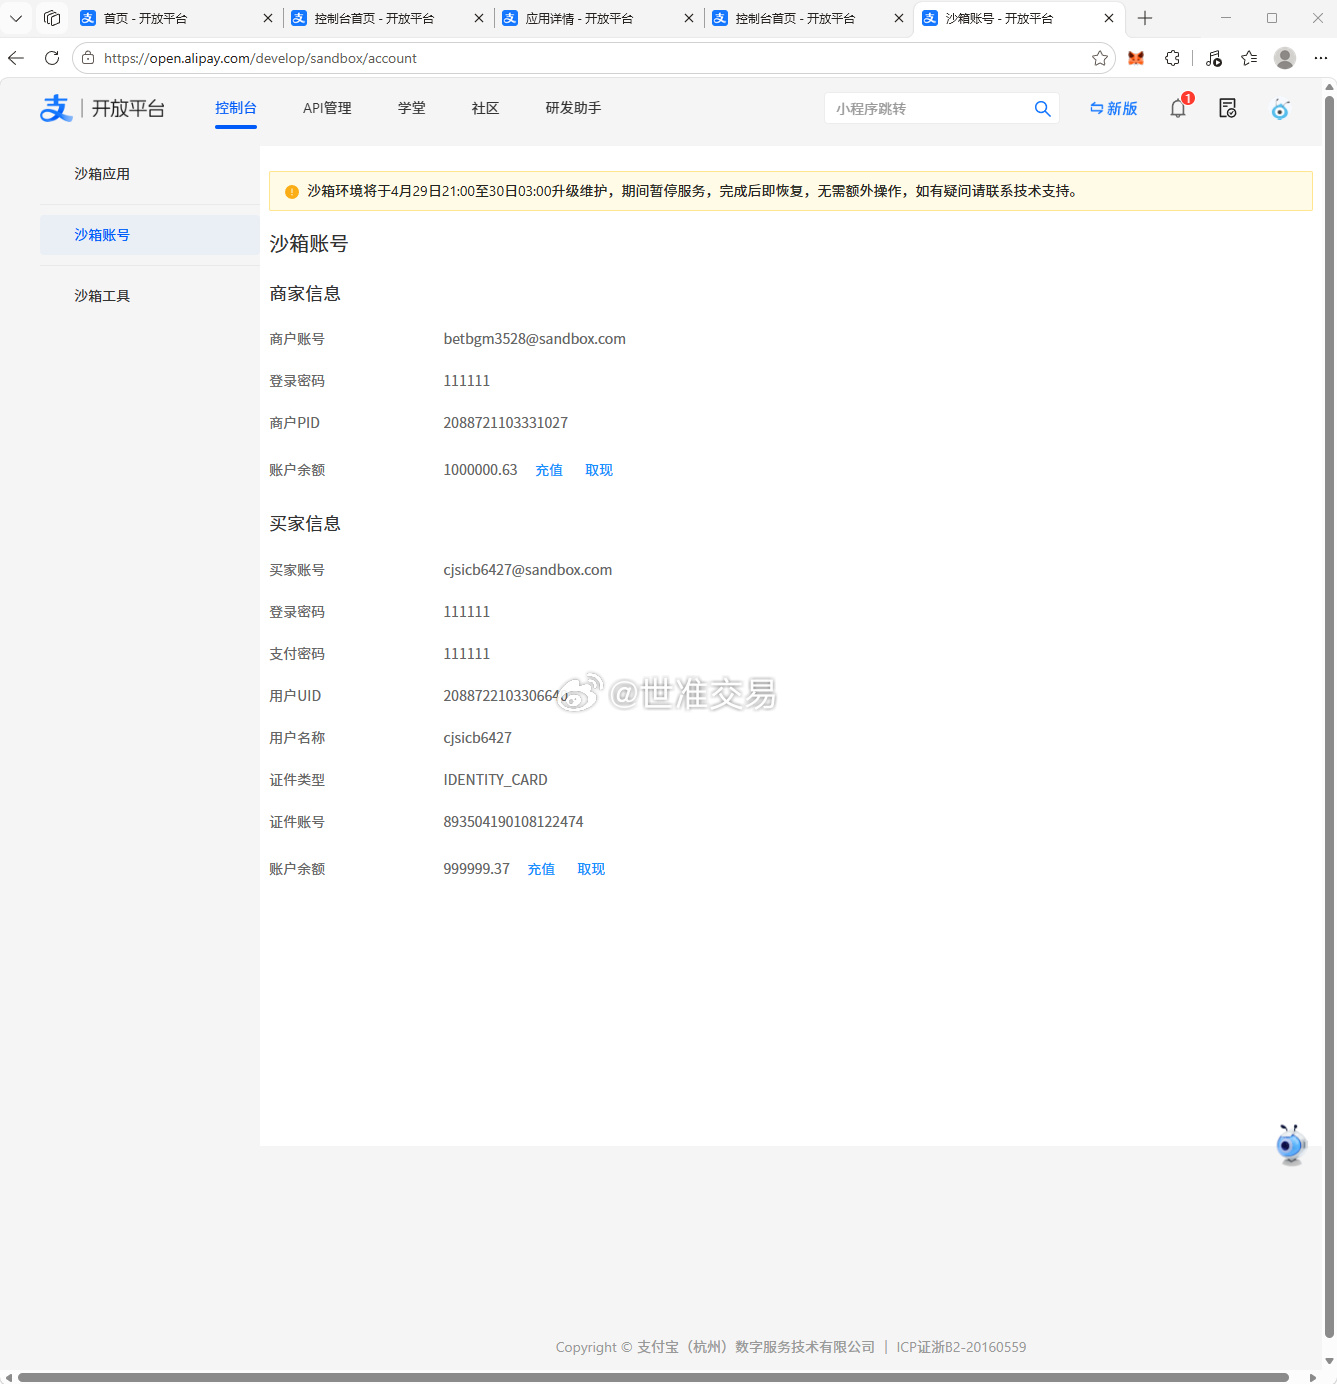Click 充值 for merchant balance
The image size is (1337, 1384).
(x=549, y=470)
